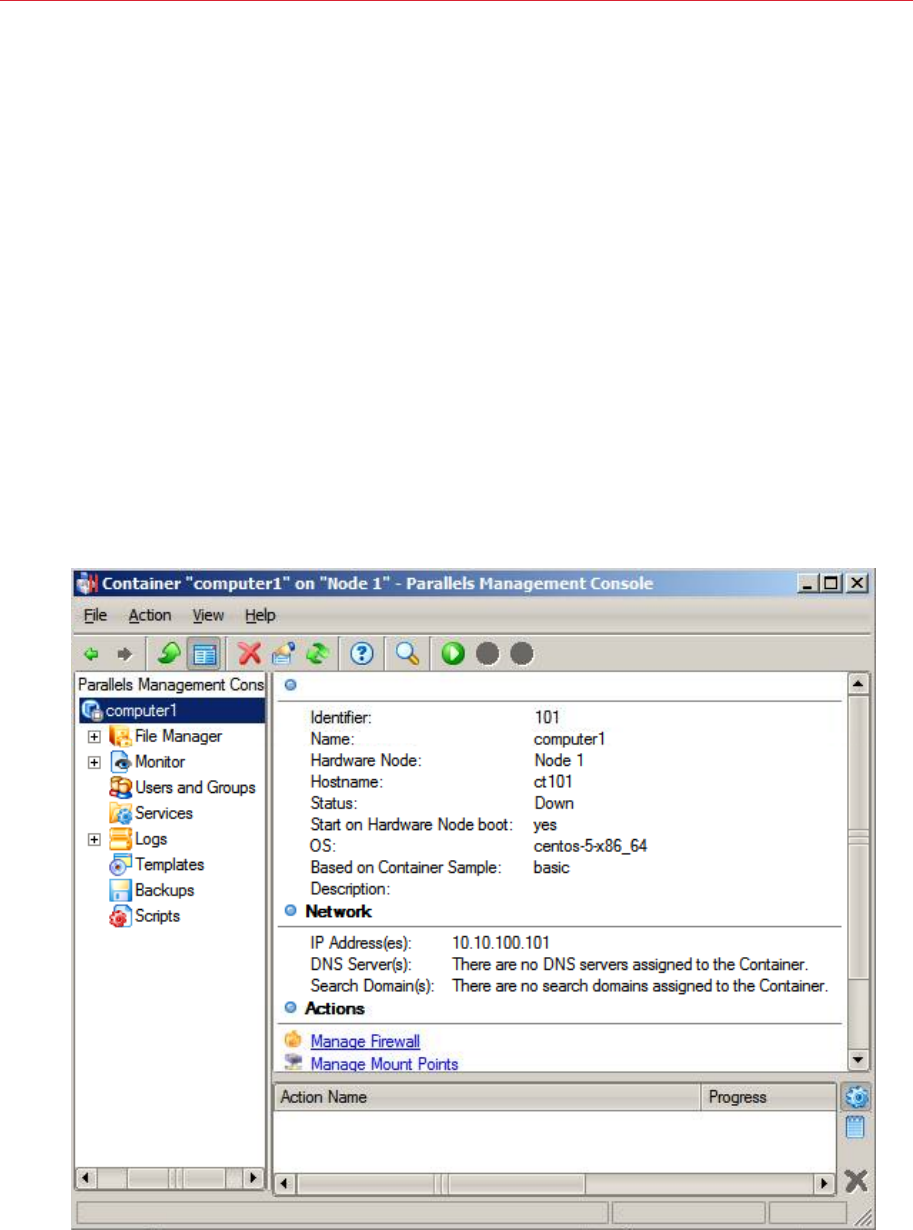Open the View menu

pos(208,615)
